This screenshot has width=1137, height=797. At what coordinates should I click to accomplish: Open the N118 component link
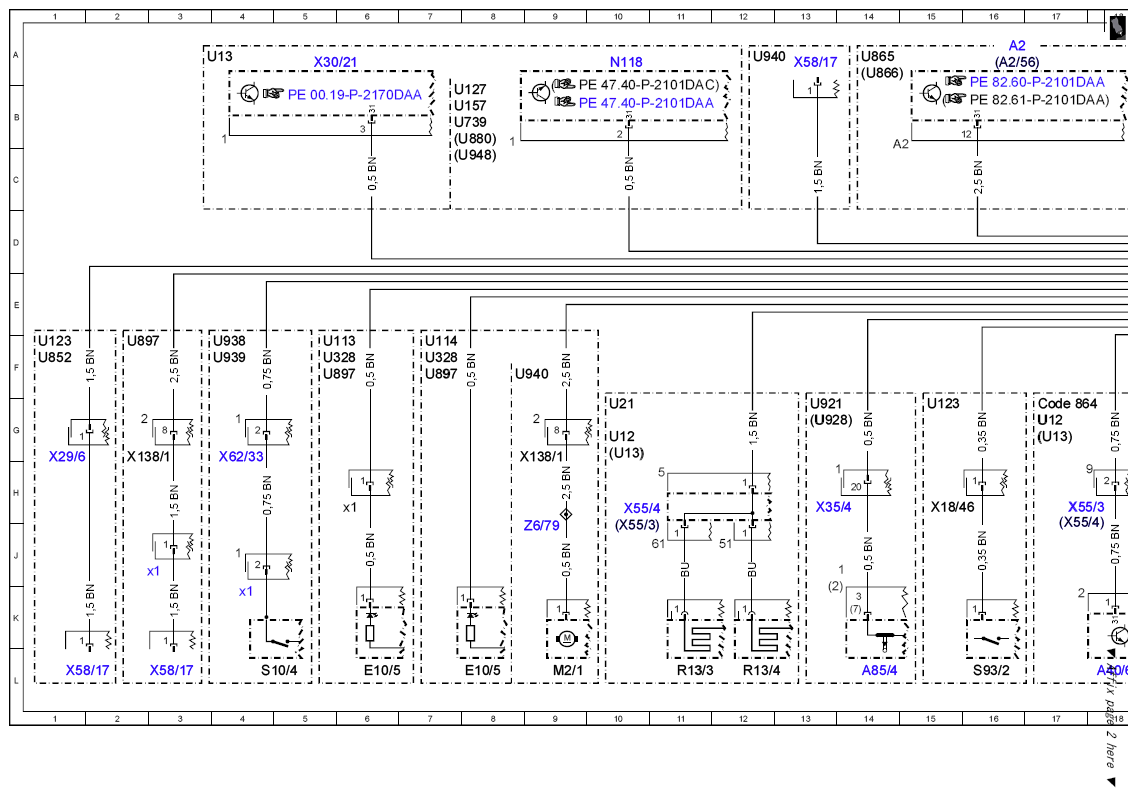click(626, 62)
